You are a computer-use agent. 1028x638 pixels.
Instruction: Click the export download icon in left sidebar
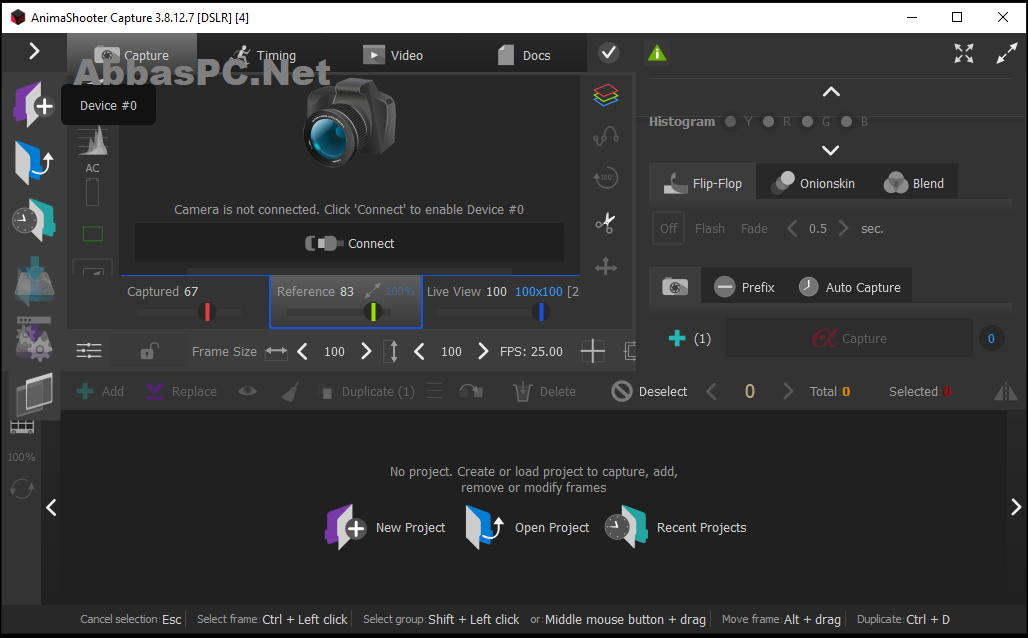click(34, 281)
